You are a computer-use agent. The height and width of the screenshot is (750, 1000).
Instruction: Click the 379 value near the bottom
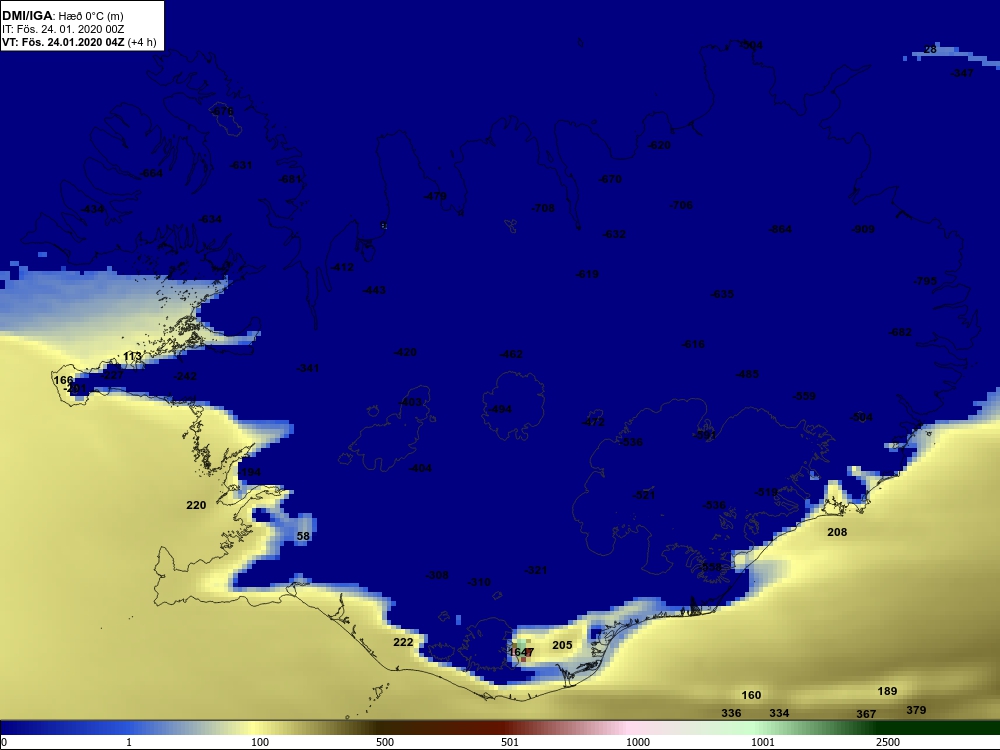click(916, 710)
